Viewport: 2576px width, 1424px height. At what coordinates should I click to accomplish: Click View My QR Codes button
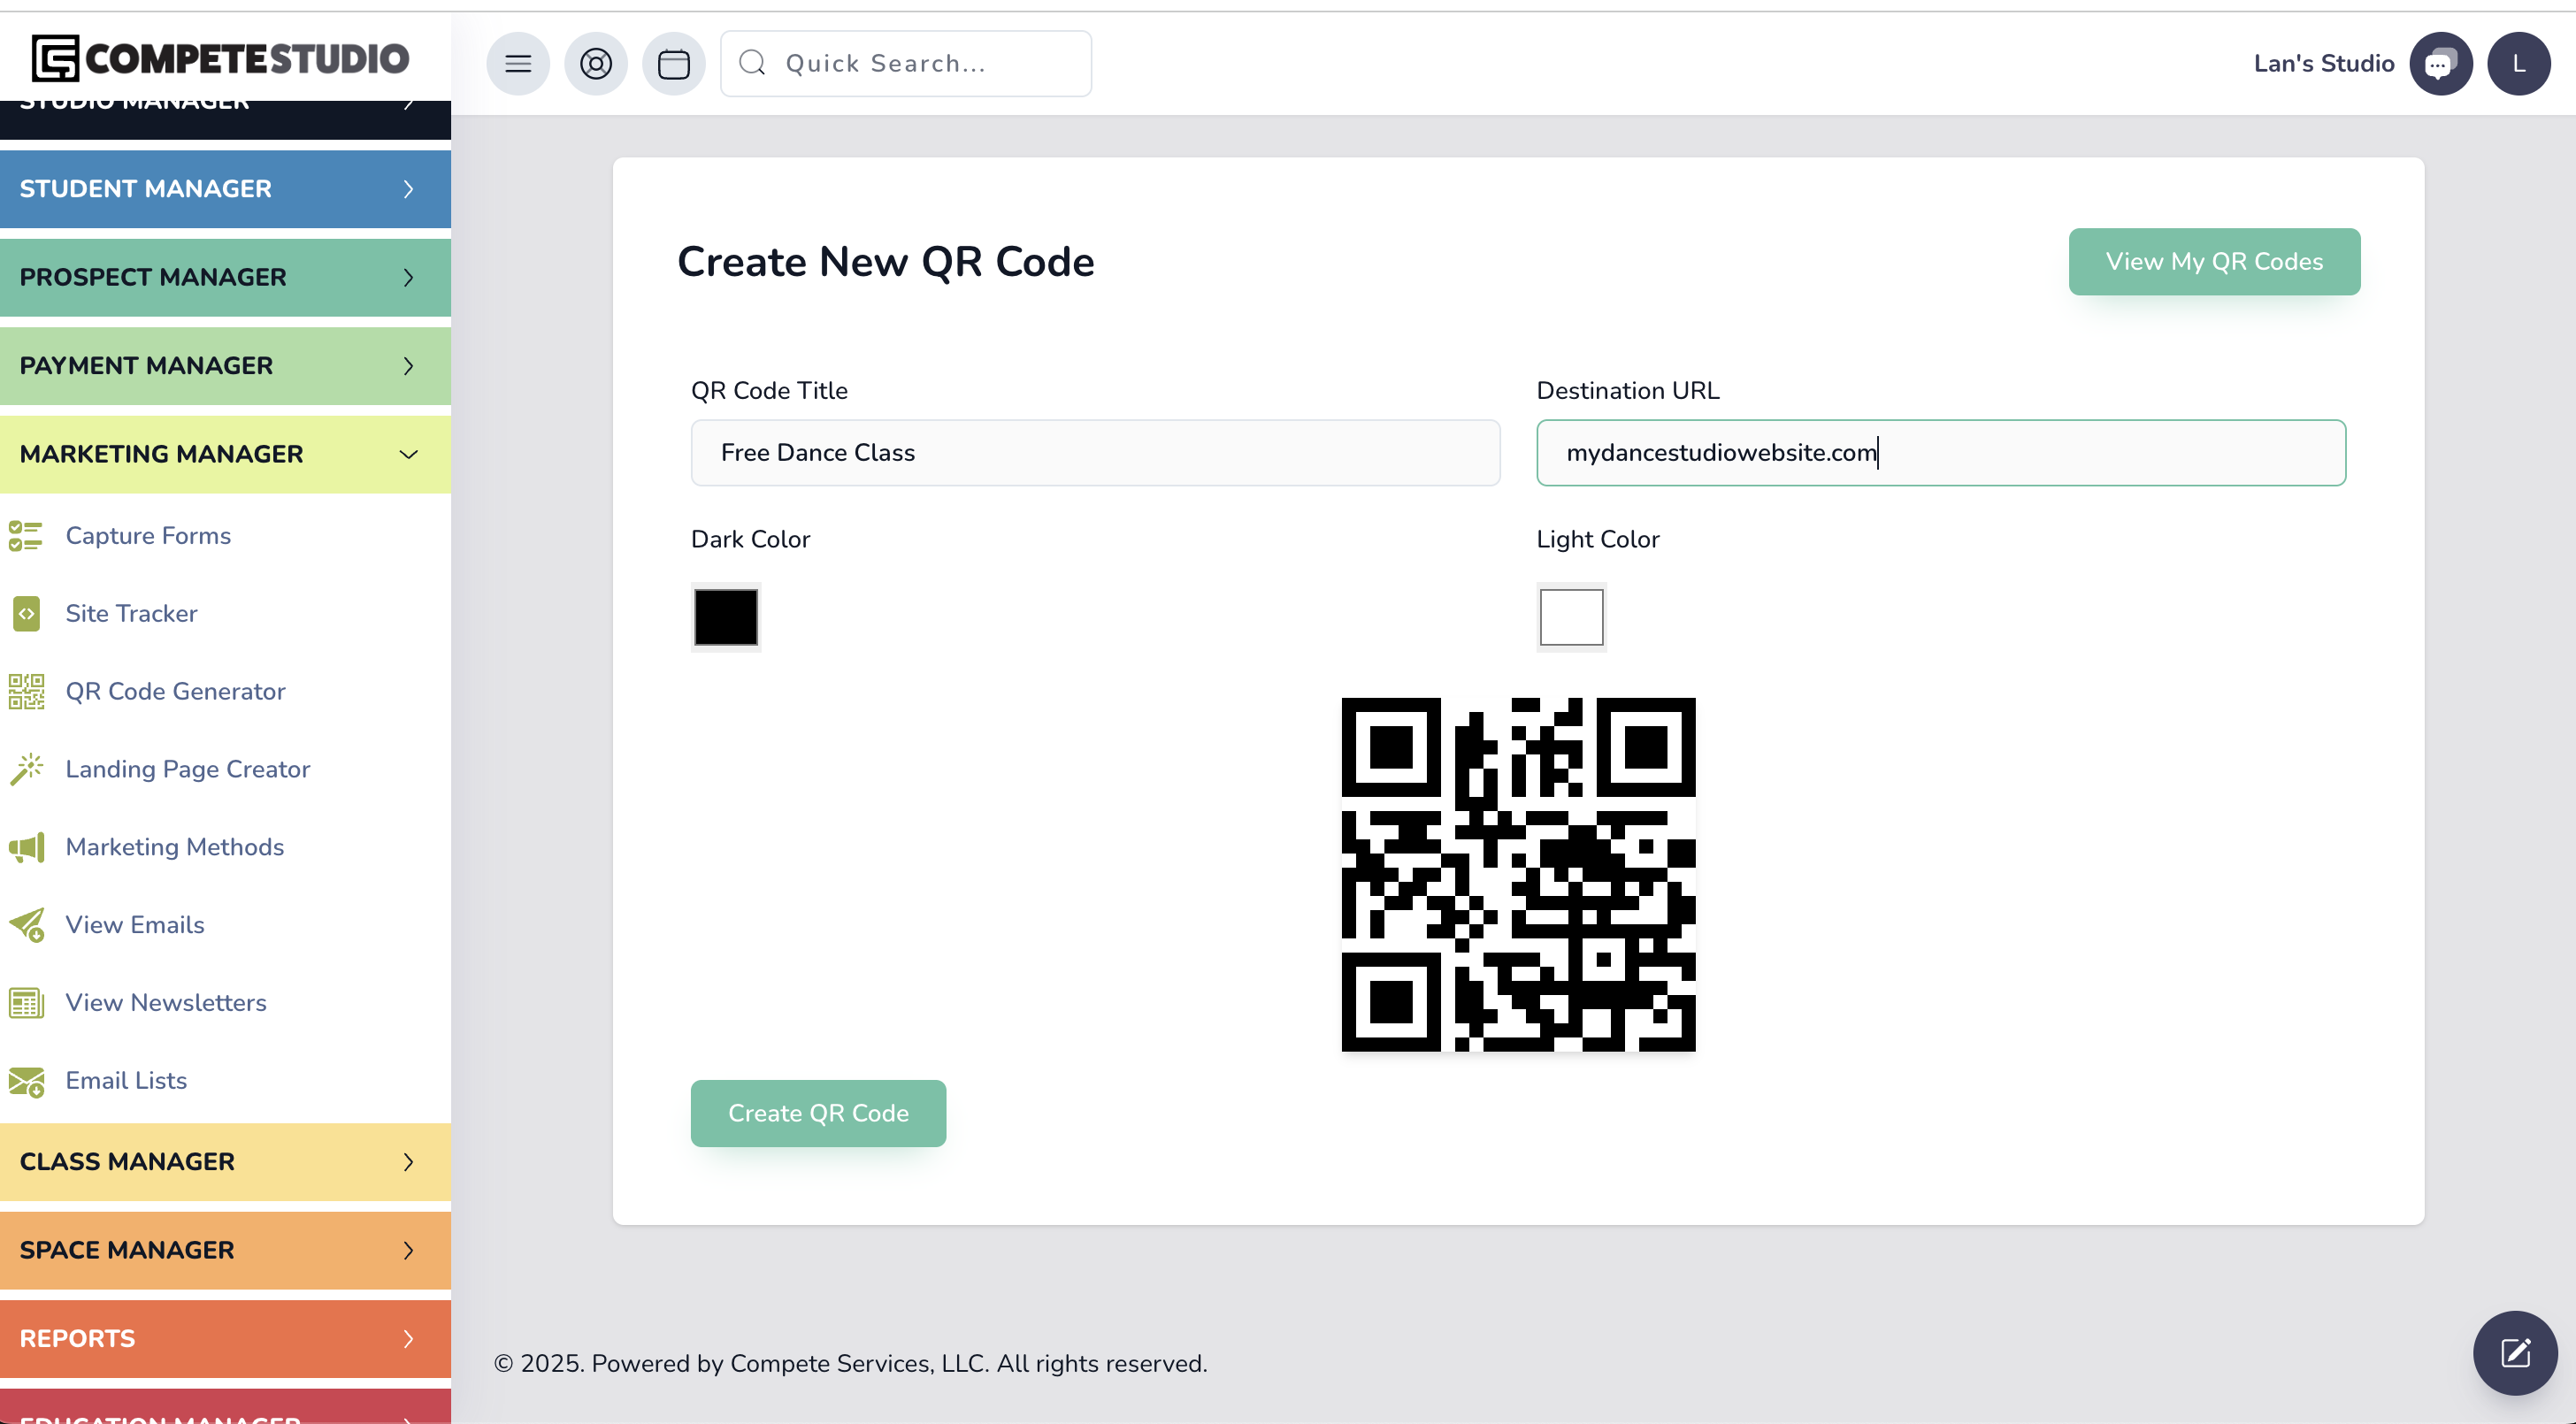2214,261
